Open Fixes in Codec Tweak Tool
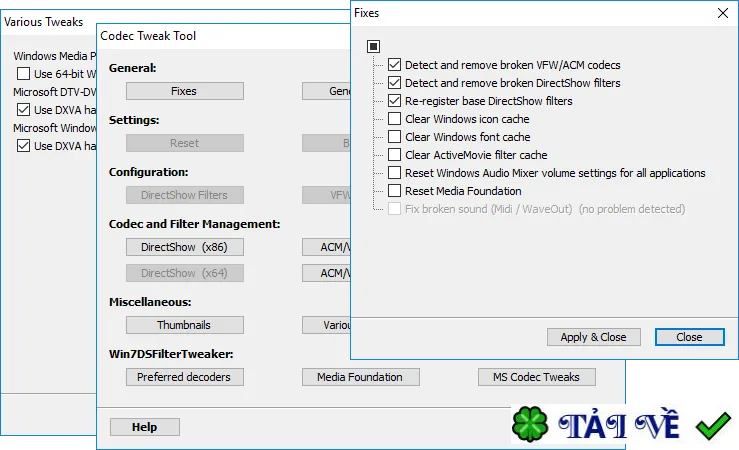Viewport: 739px width, 450px height. (x=184, y=91)
